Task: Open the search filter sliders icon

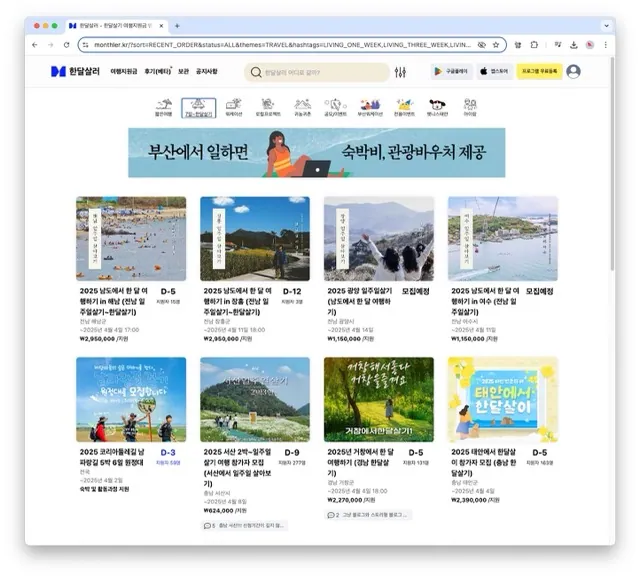Action: (x=400, y=72)
